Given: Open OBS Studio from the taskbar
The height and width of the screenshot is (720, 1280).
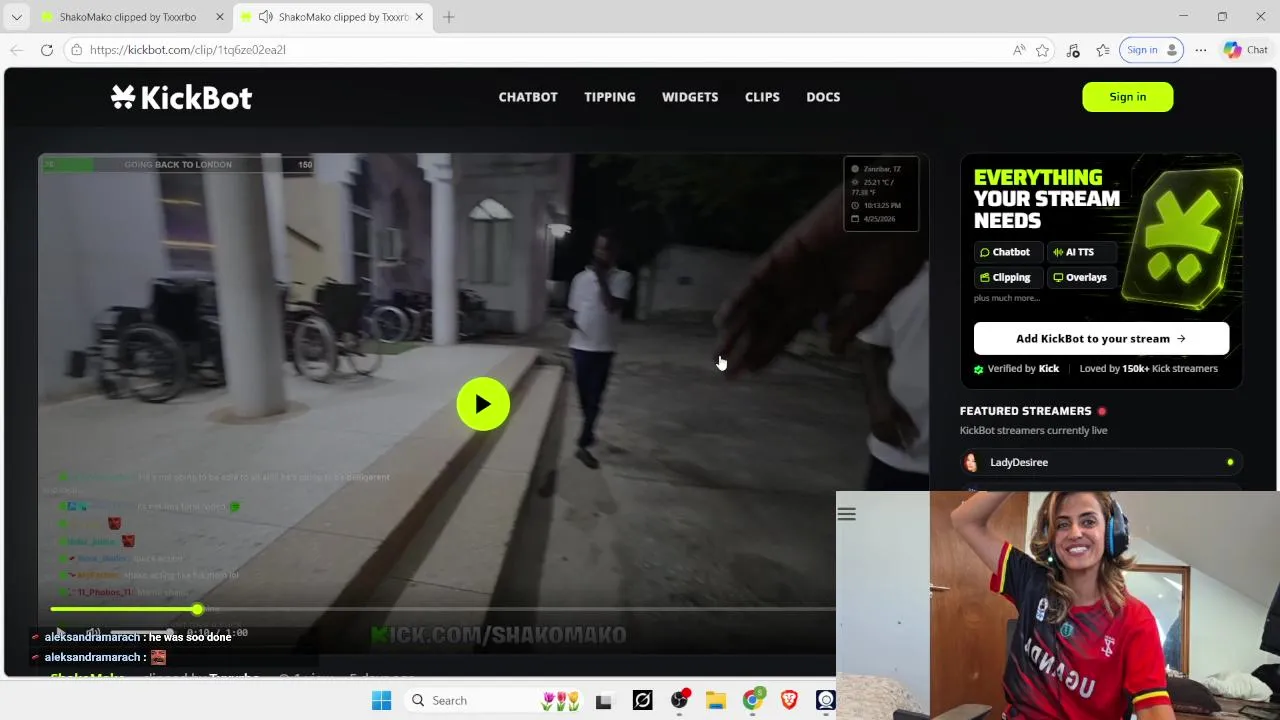Looking at the screenshot, I should point(680,701).
